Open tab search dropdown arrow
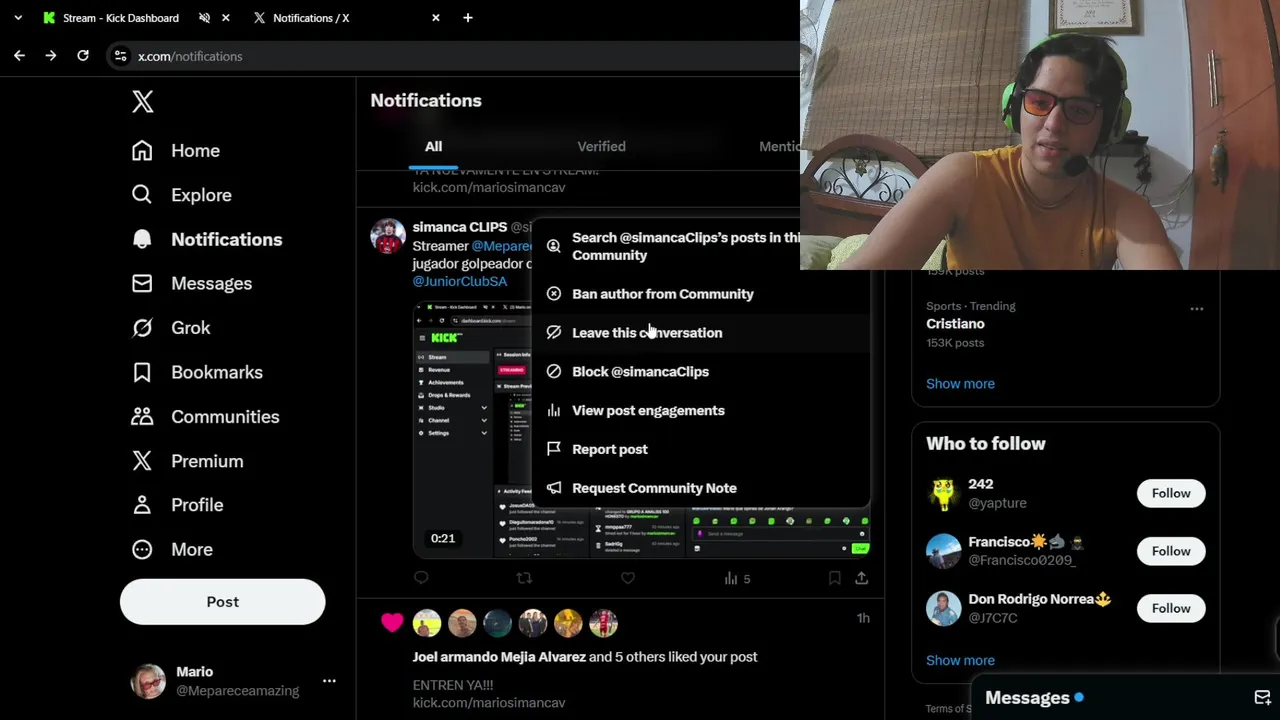This screenshot has height=720, width=1280. [18, 18]
